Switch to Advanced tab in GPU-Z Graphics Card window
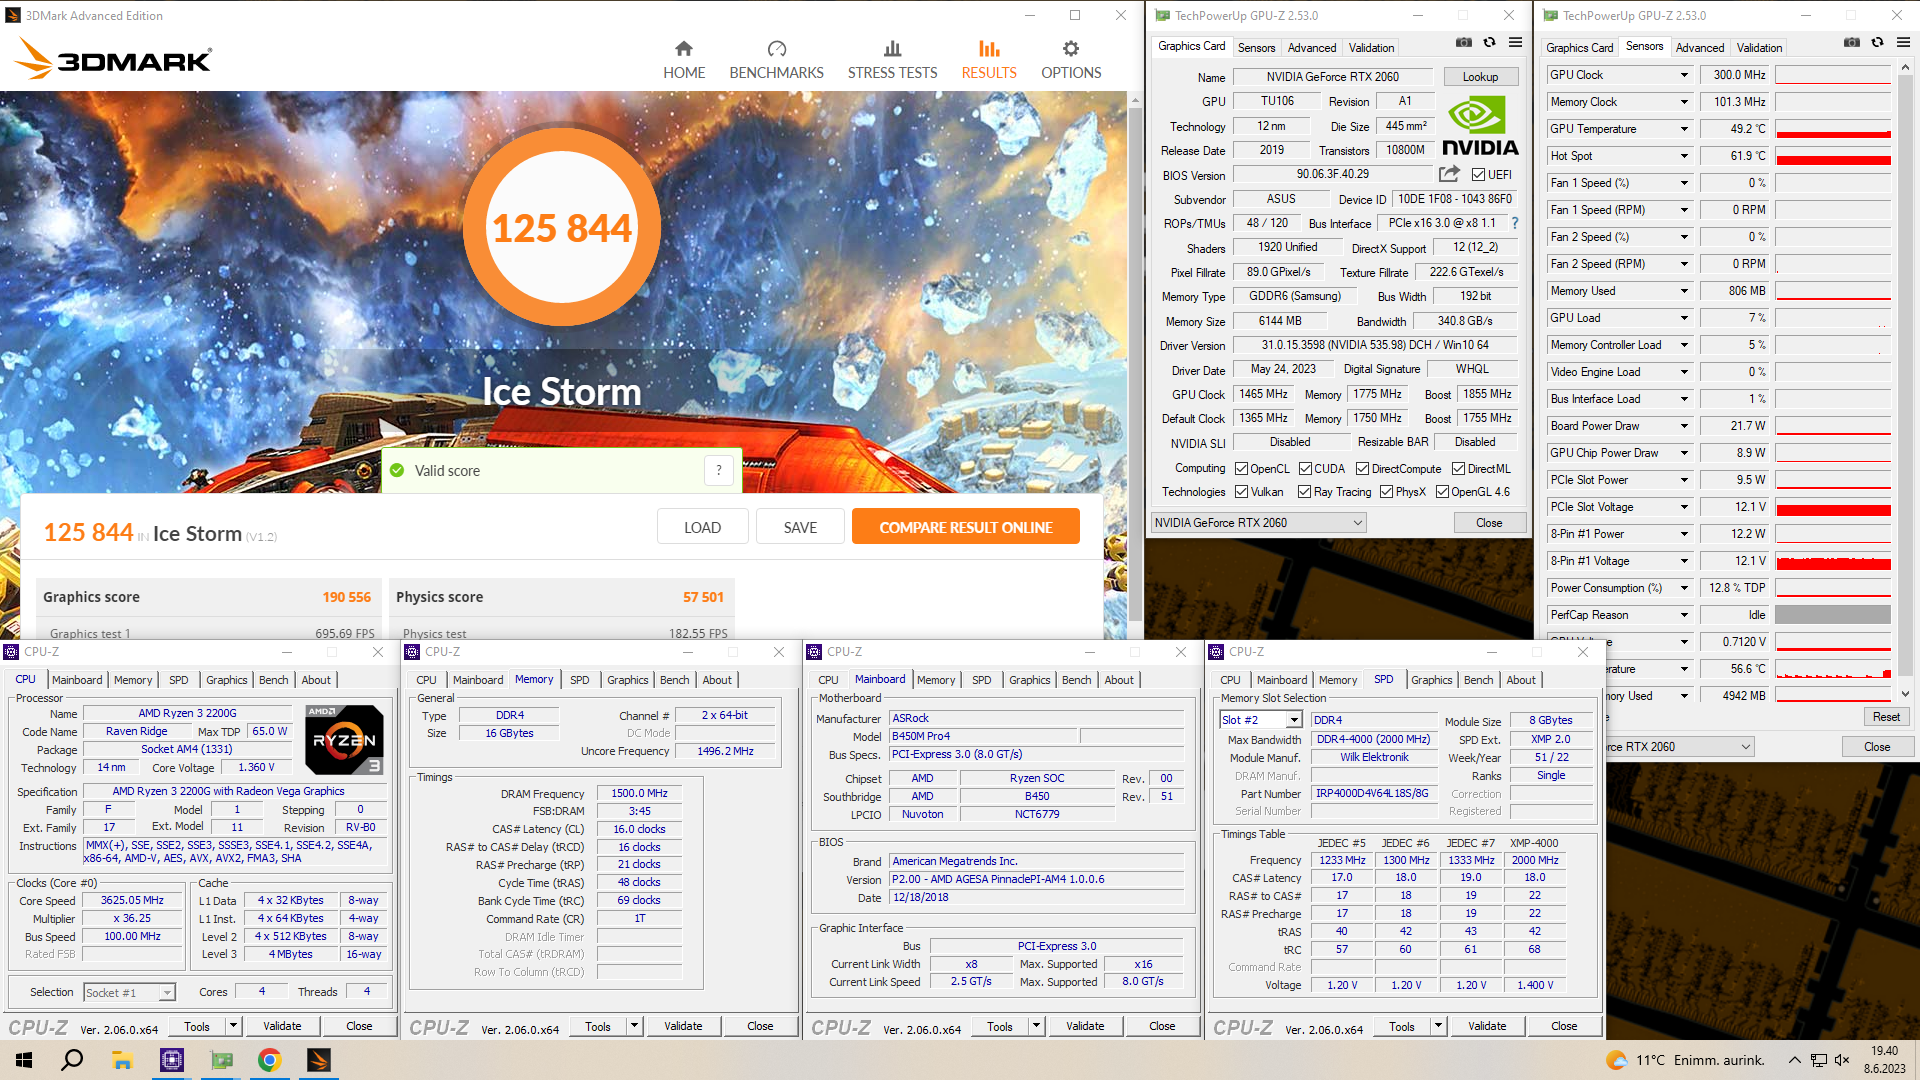This screenshot has width=1920, height=1080. (1311, 48)
